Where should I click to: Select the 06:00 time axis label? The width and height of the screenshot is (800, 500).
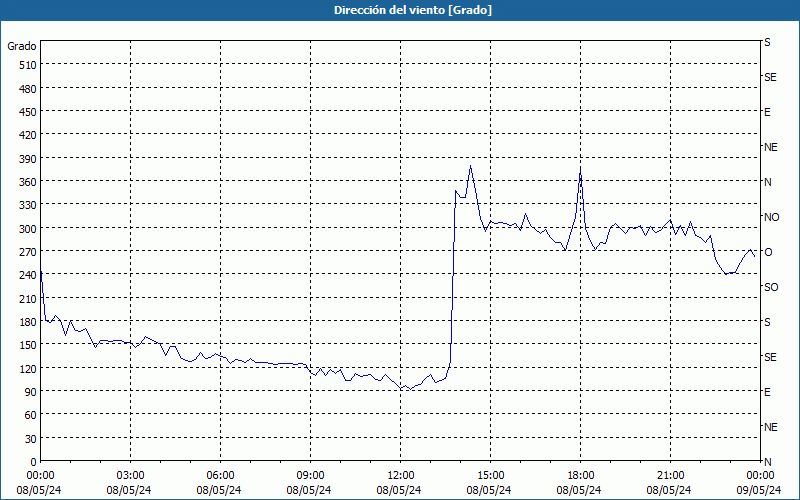coord(221,475)
